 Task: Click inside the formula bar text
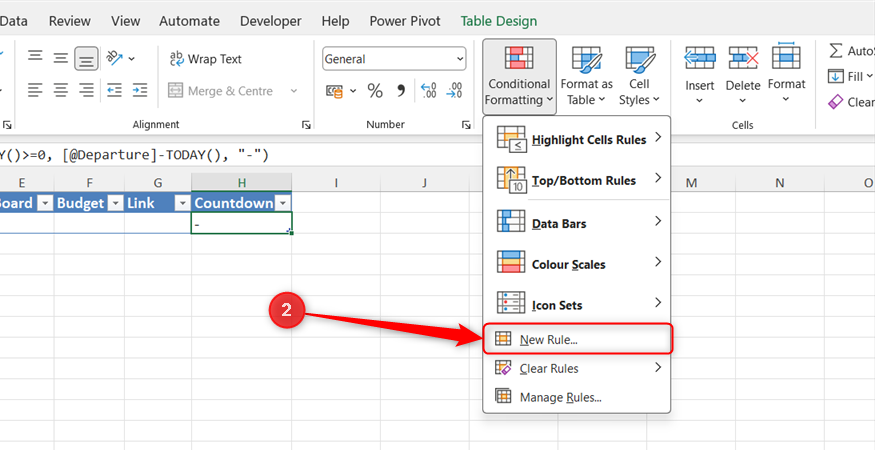point(134,155)
